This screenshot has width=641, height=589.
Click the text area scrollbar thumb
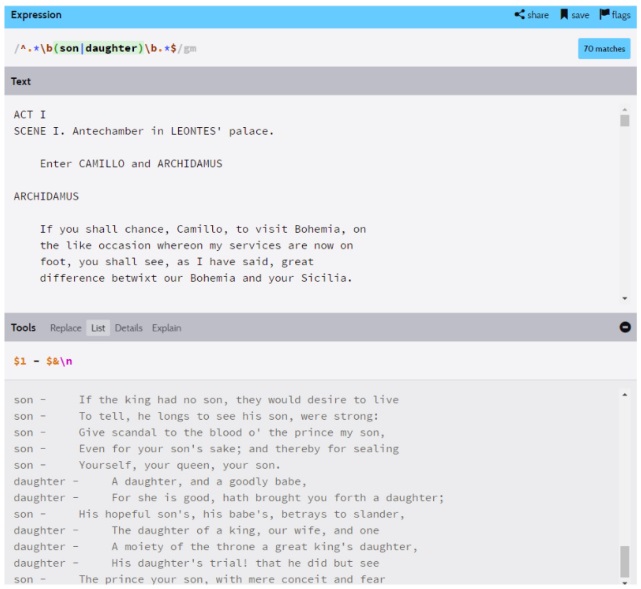(x=625, y=120)
